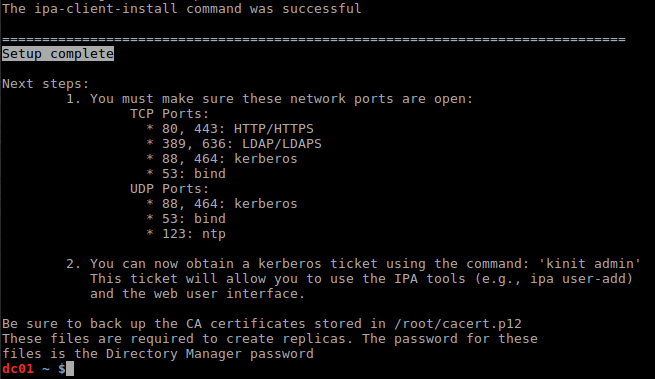The width and height of the screenshot is (655, 379).
Task: Click the '80, 443: HTTP/HTTPS' line
Action: (x=230, y=129)
